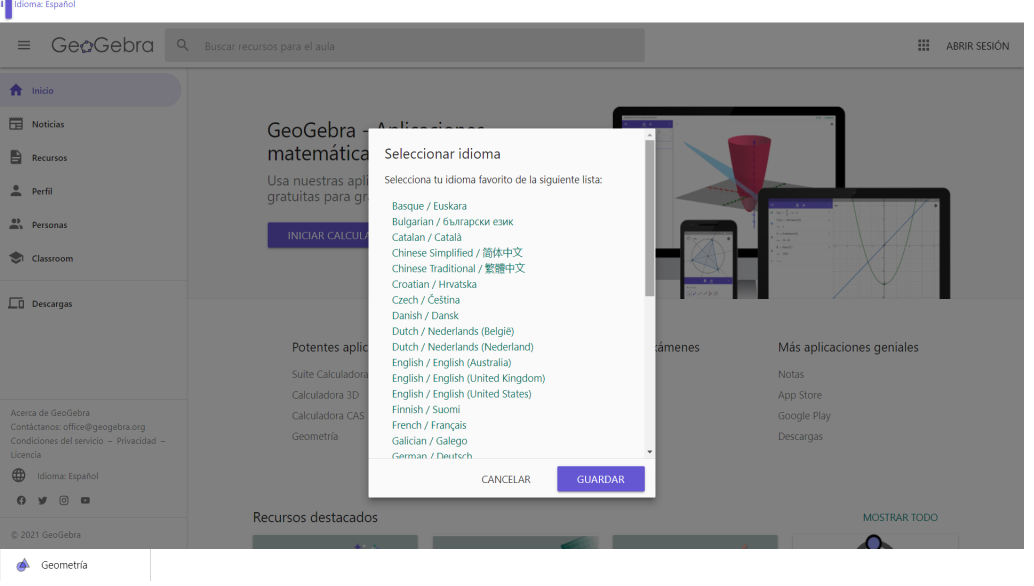Open GeoGebra YouTube icon
Viewport: 1034px width, 586px height.
pos(85,500)
